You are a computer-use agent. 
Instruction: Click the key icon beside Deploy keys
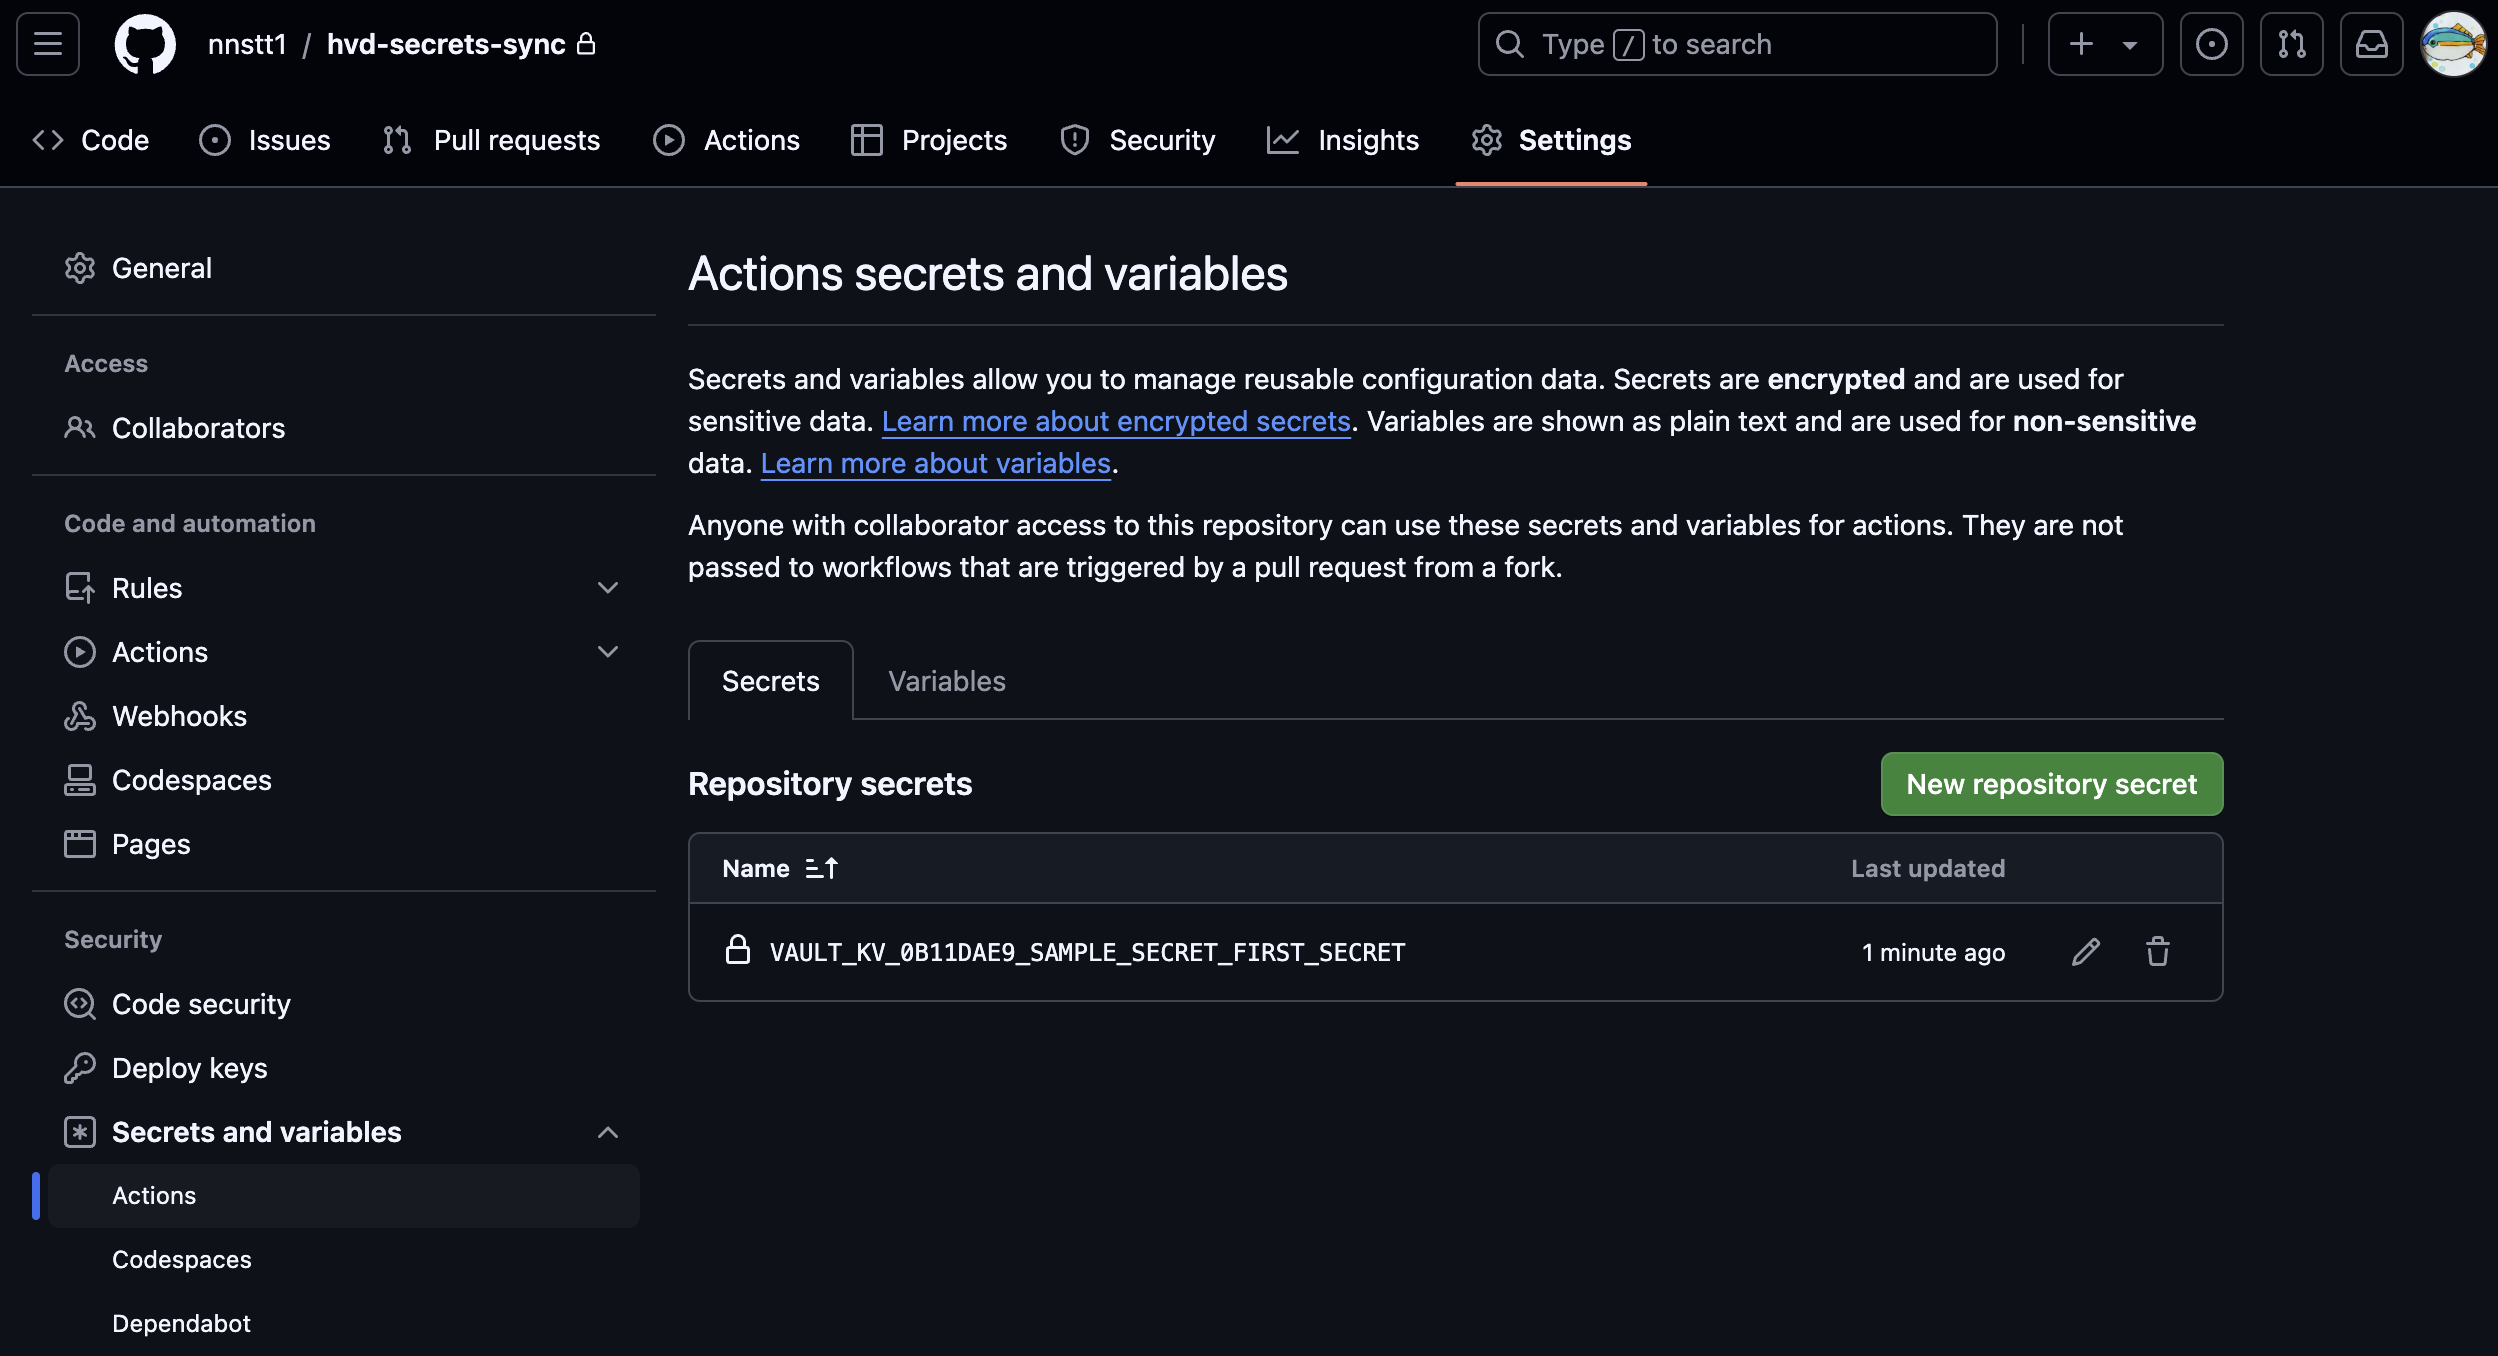80,1068
